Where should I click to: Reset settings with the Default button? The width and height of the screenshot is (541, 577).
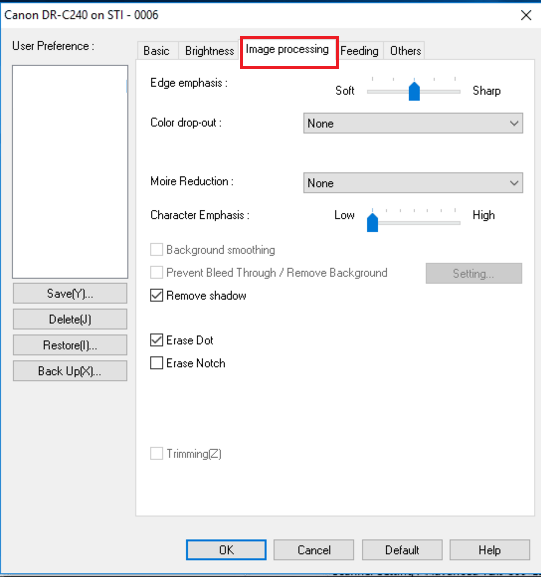pos(402,550)
